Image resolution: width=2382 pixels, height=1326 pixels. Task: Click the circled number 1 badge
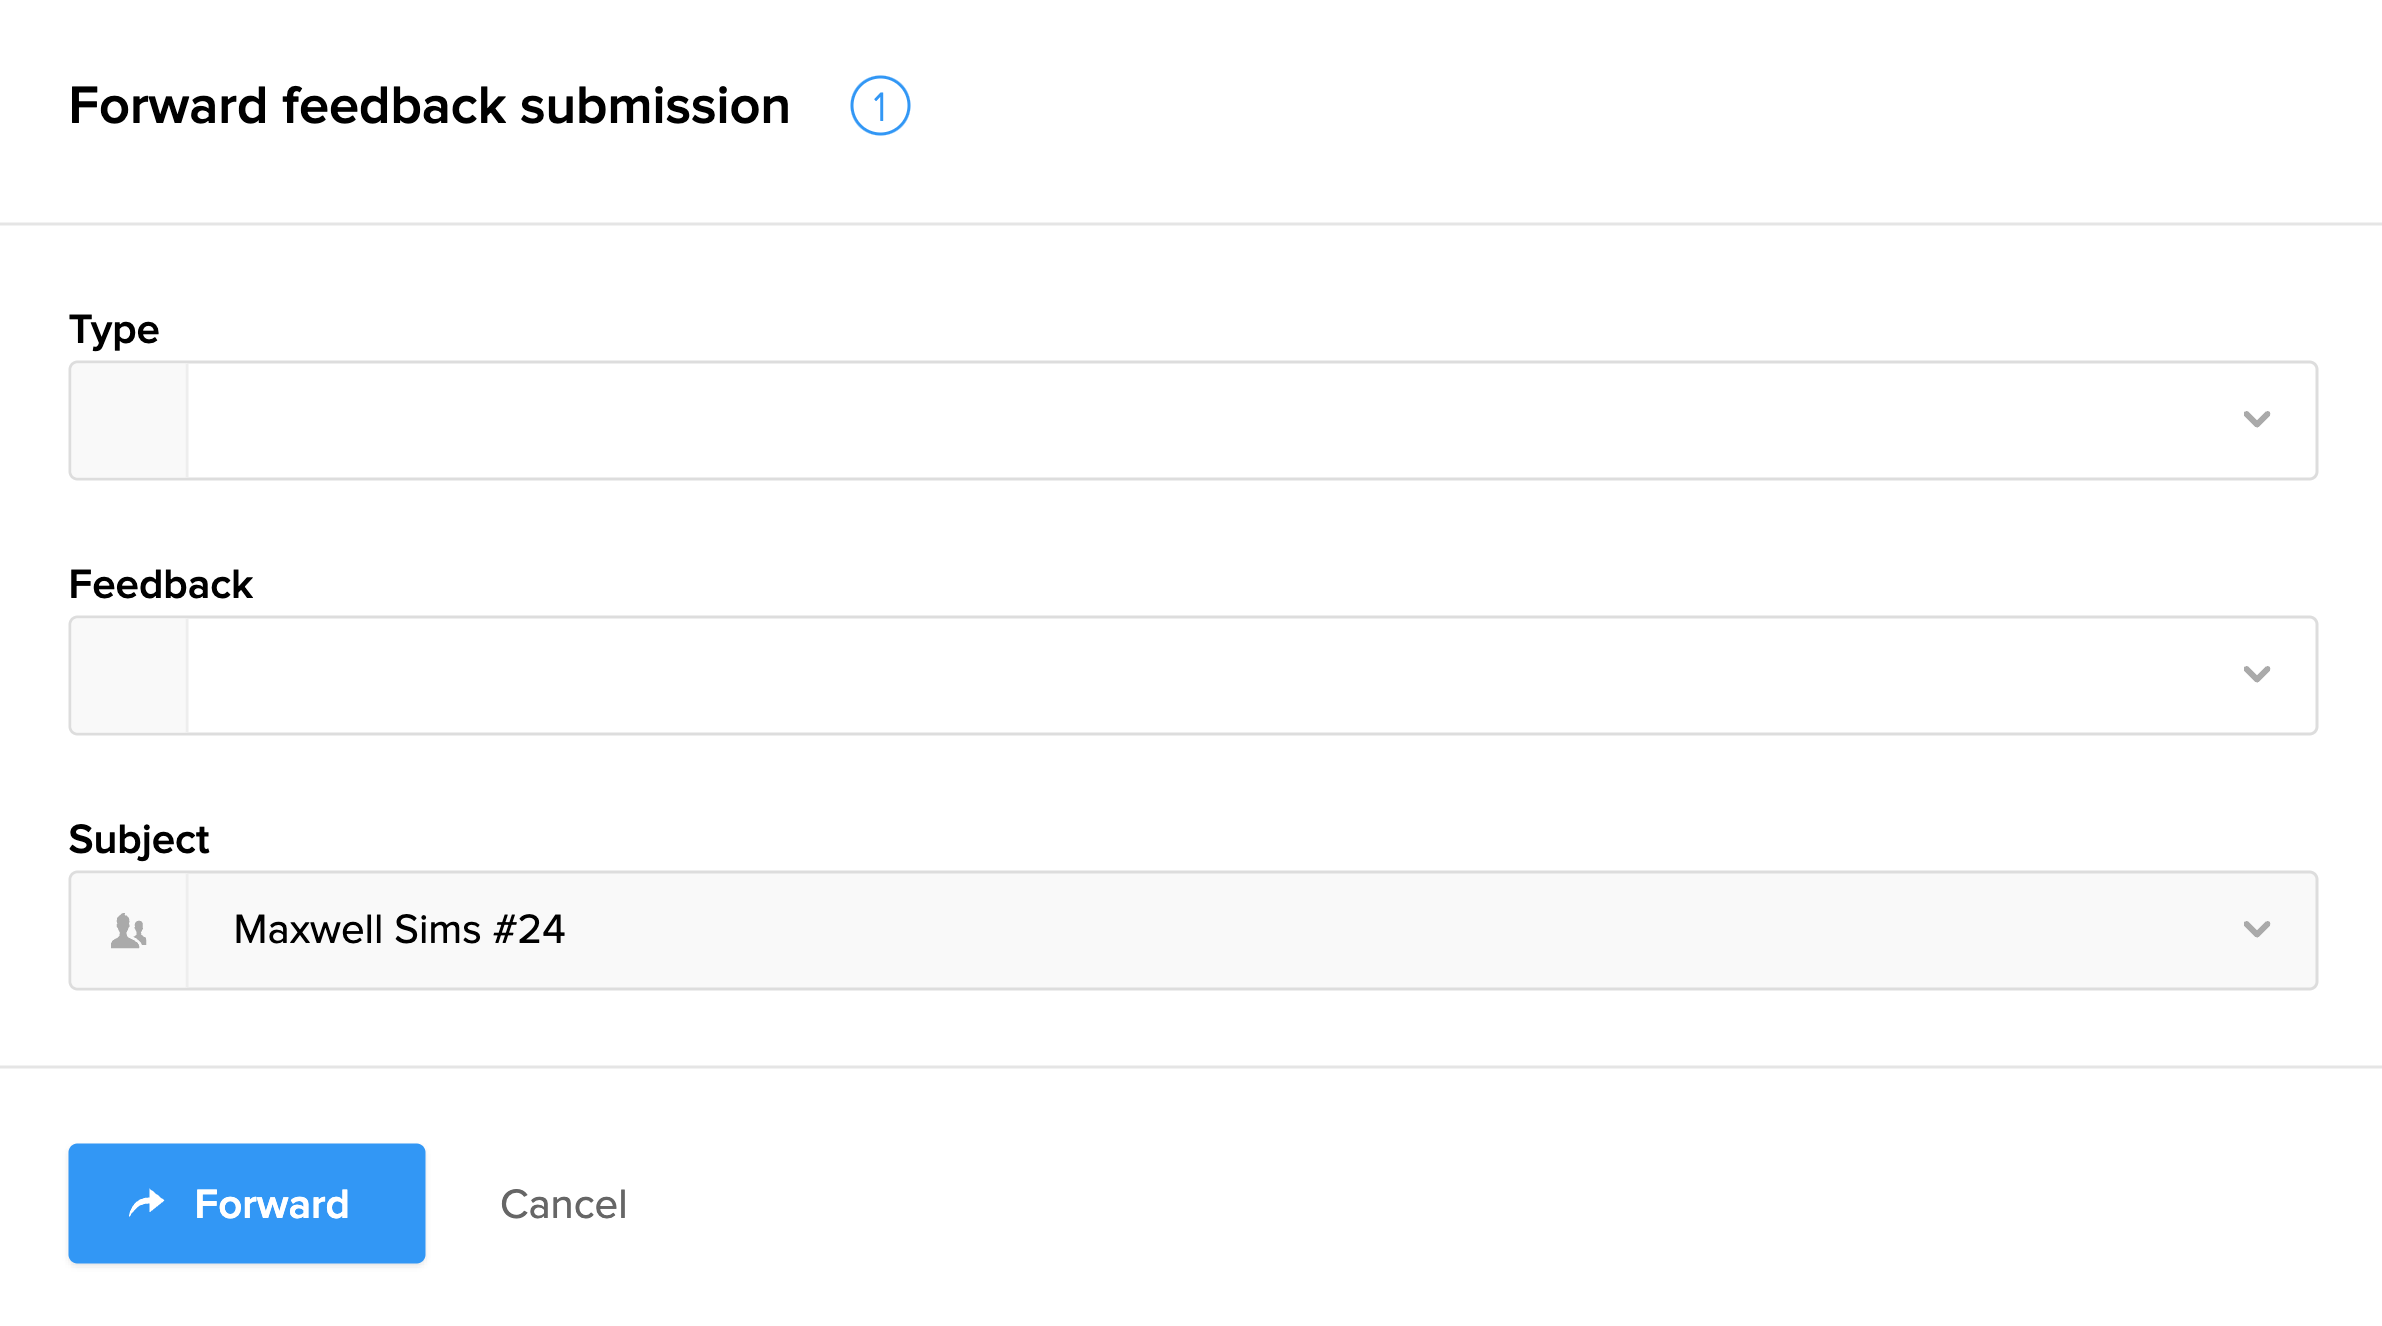879,106
